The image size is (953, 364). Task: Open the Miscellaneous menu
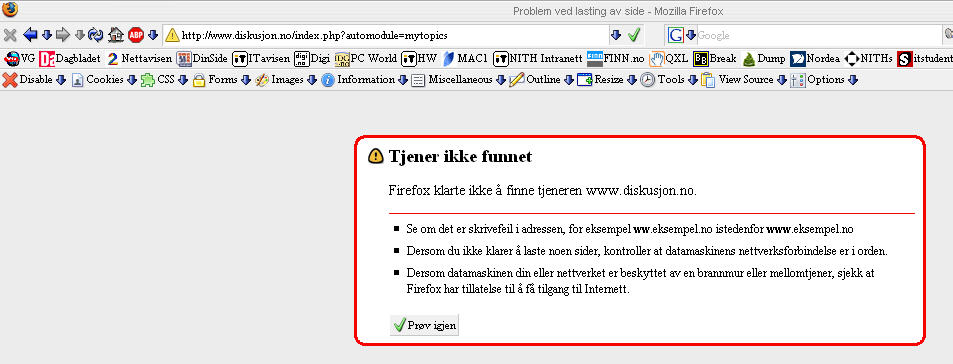click(452, 80)
